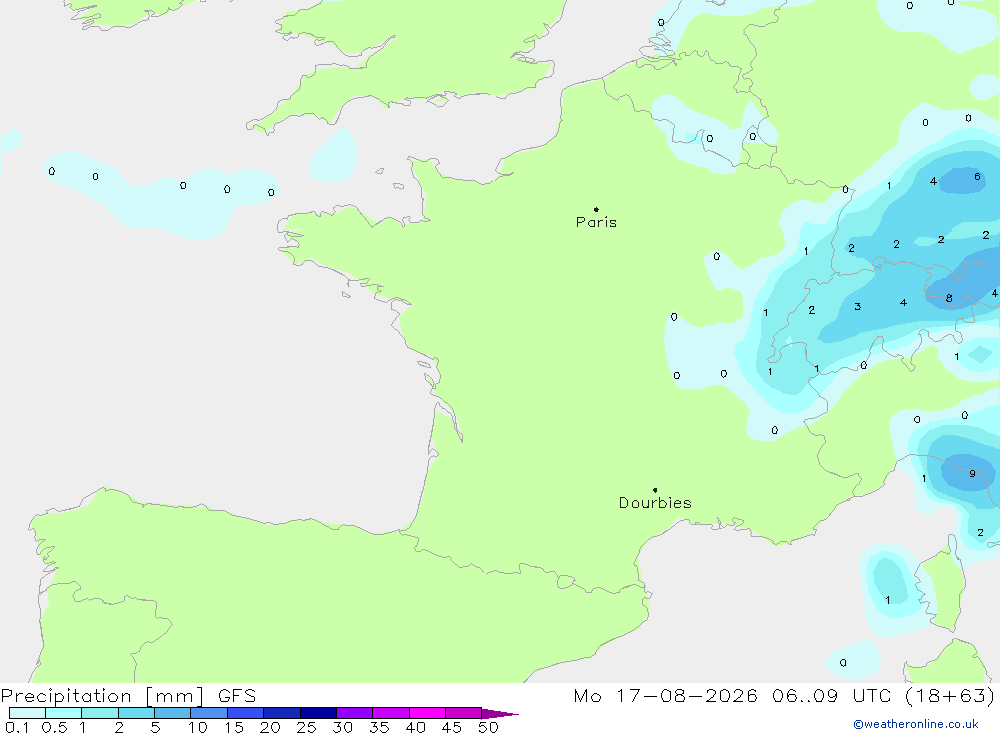Click the precipitation value 6 over Germany
Viewport: 1000px width, 733px height.
(x=977, y=176)
